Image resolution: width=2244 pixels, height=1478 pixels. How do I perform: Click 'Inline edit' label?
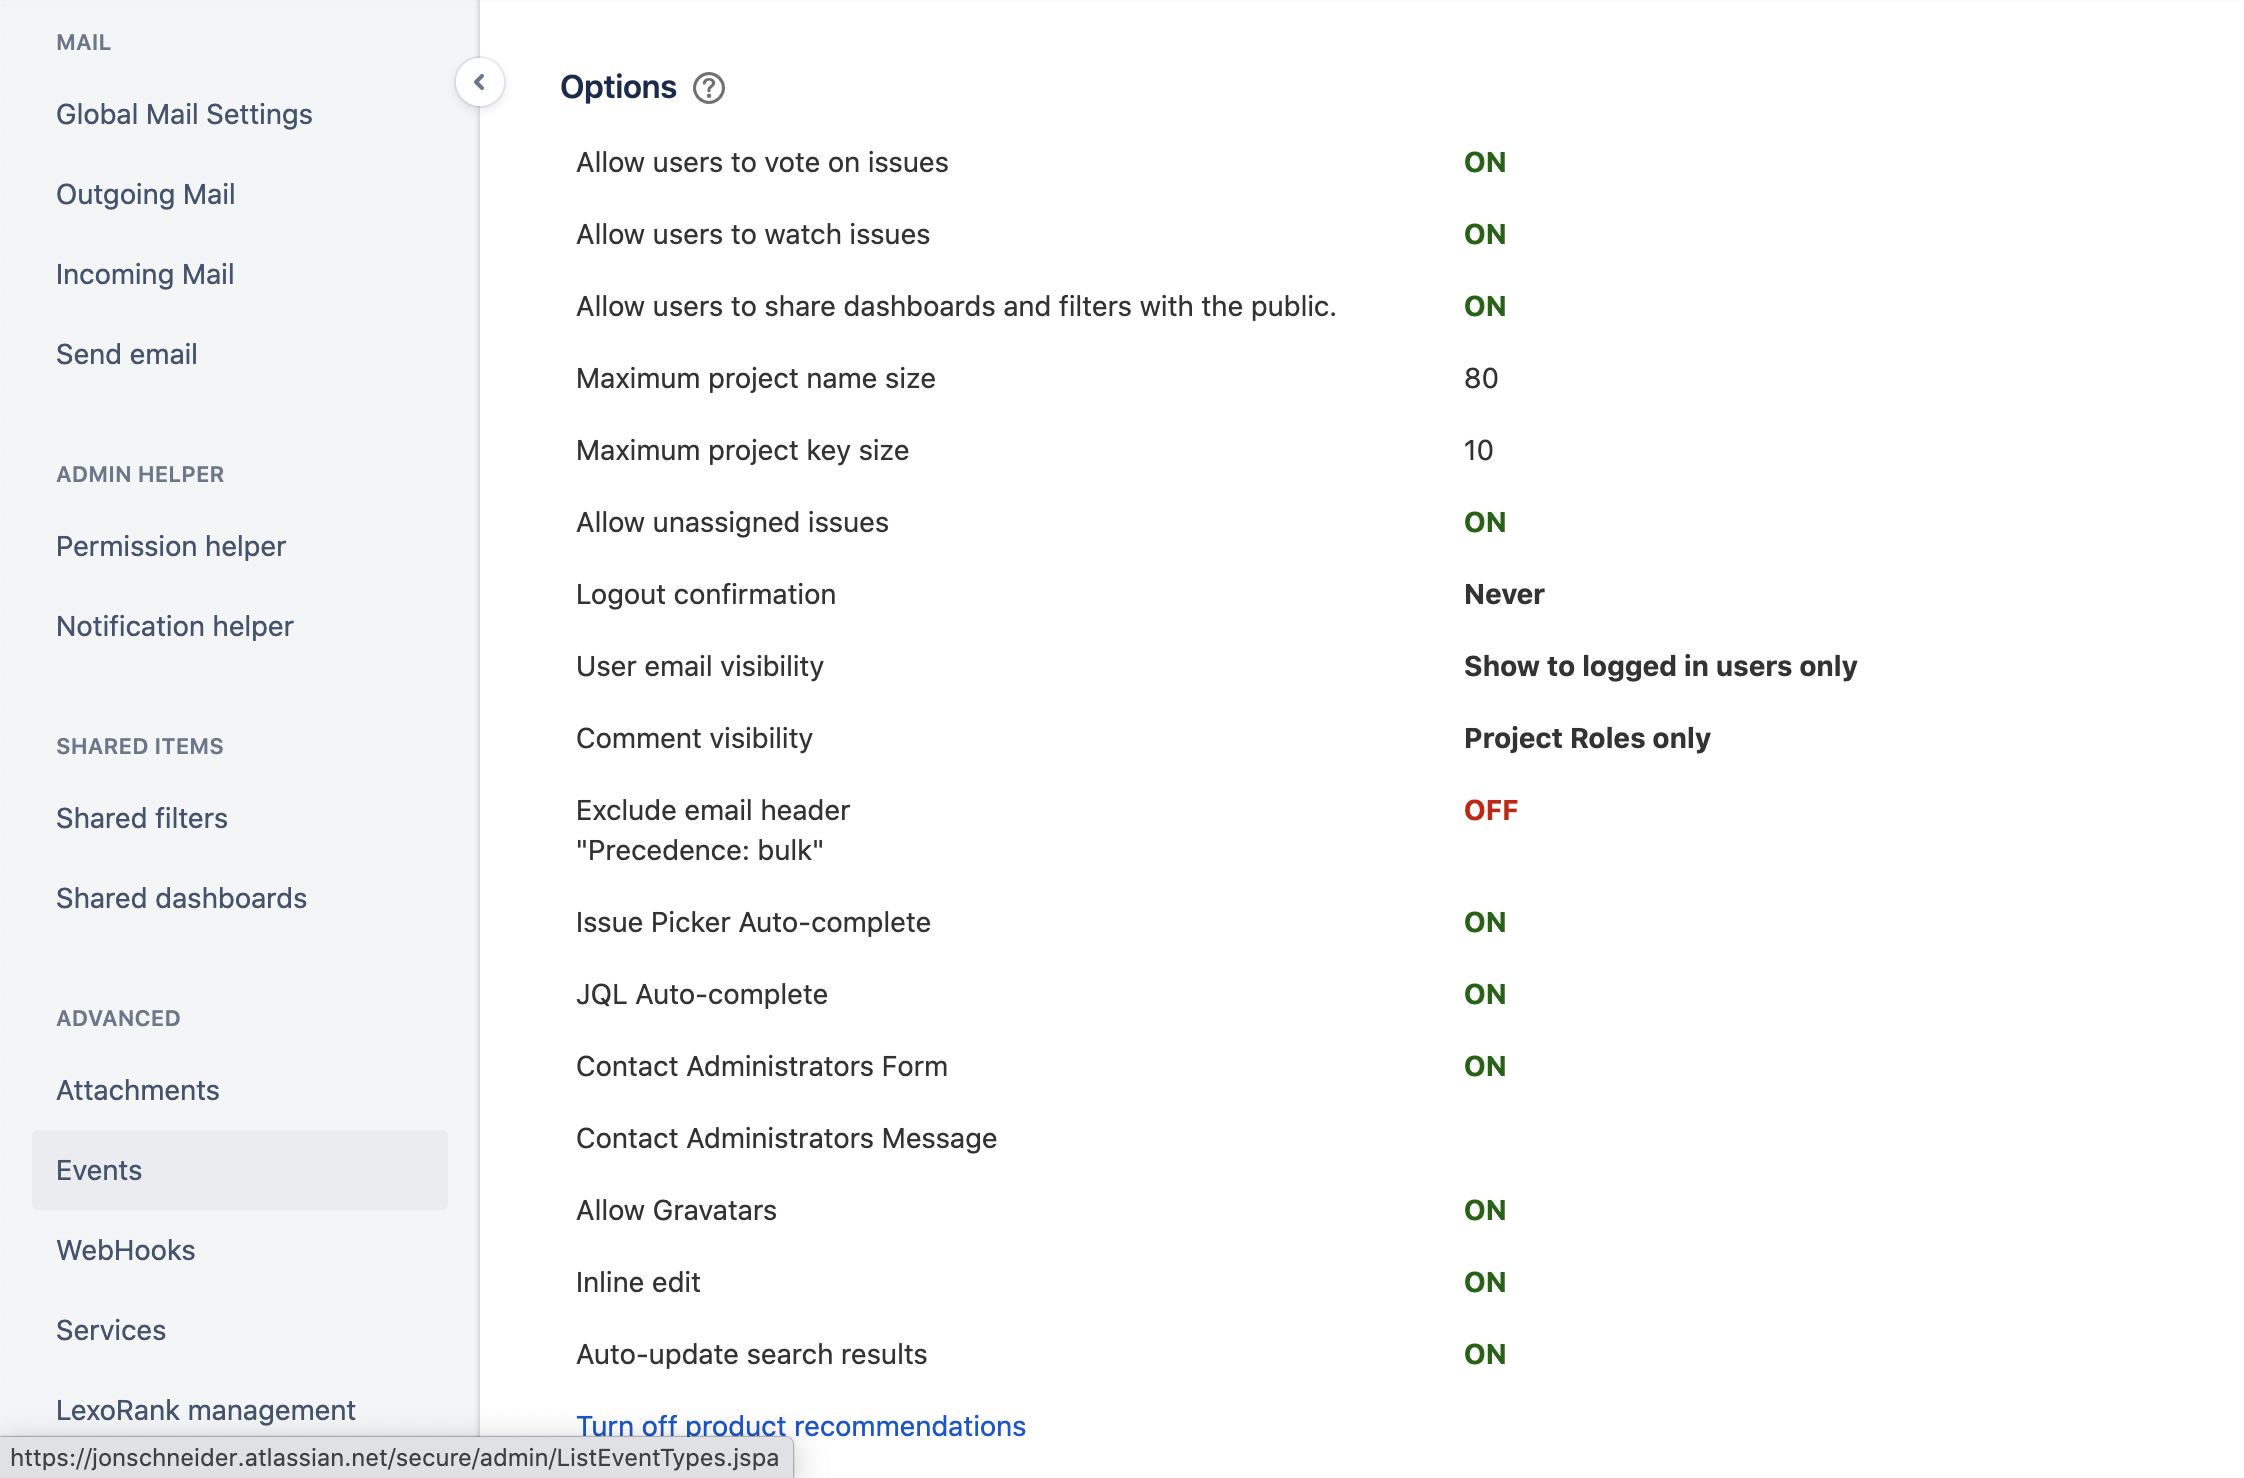638,1282
